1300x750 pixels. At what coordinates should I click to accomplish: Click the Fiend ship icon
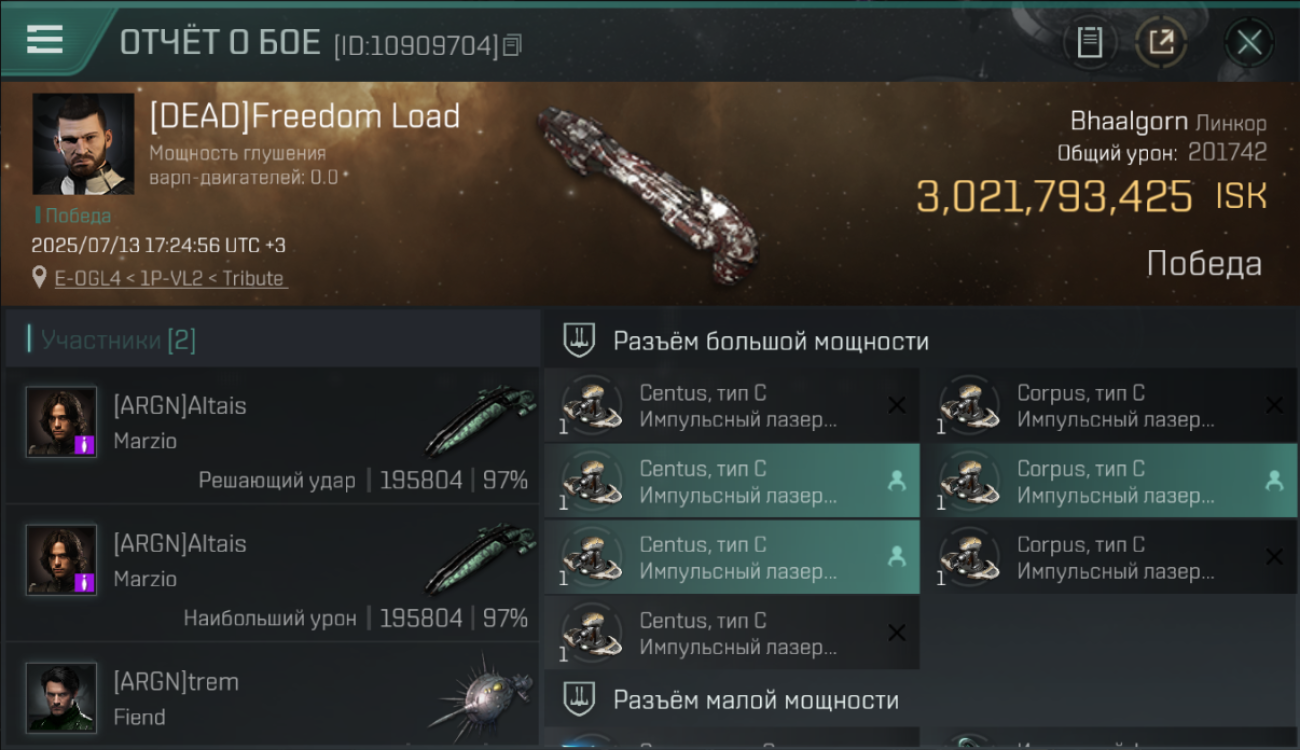(x=484, y=697)
